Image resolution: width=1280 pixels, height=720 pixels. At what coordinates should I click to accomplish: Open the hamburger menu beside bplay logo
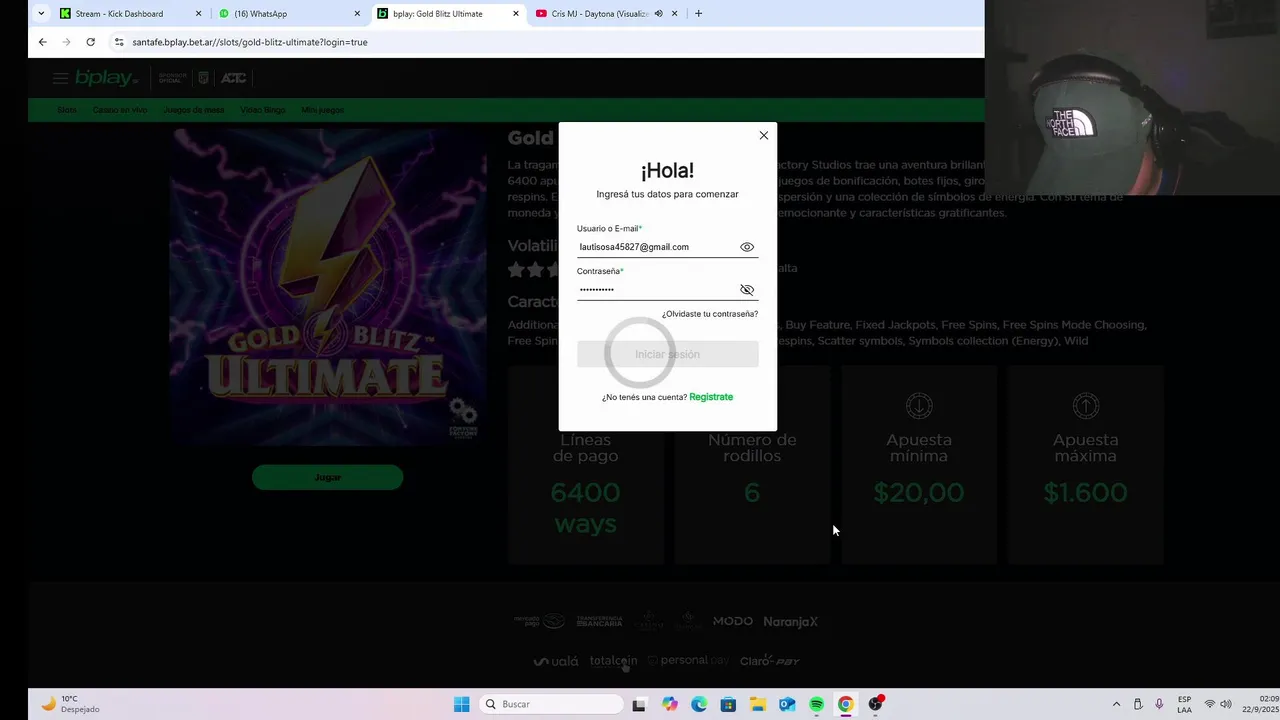click(60, 78)
